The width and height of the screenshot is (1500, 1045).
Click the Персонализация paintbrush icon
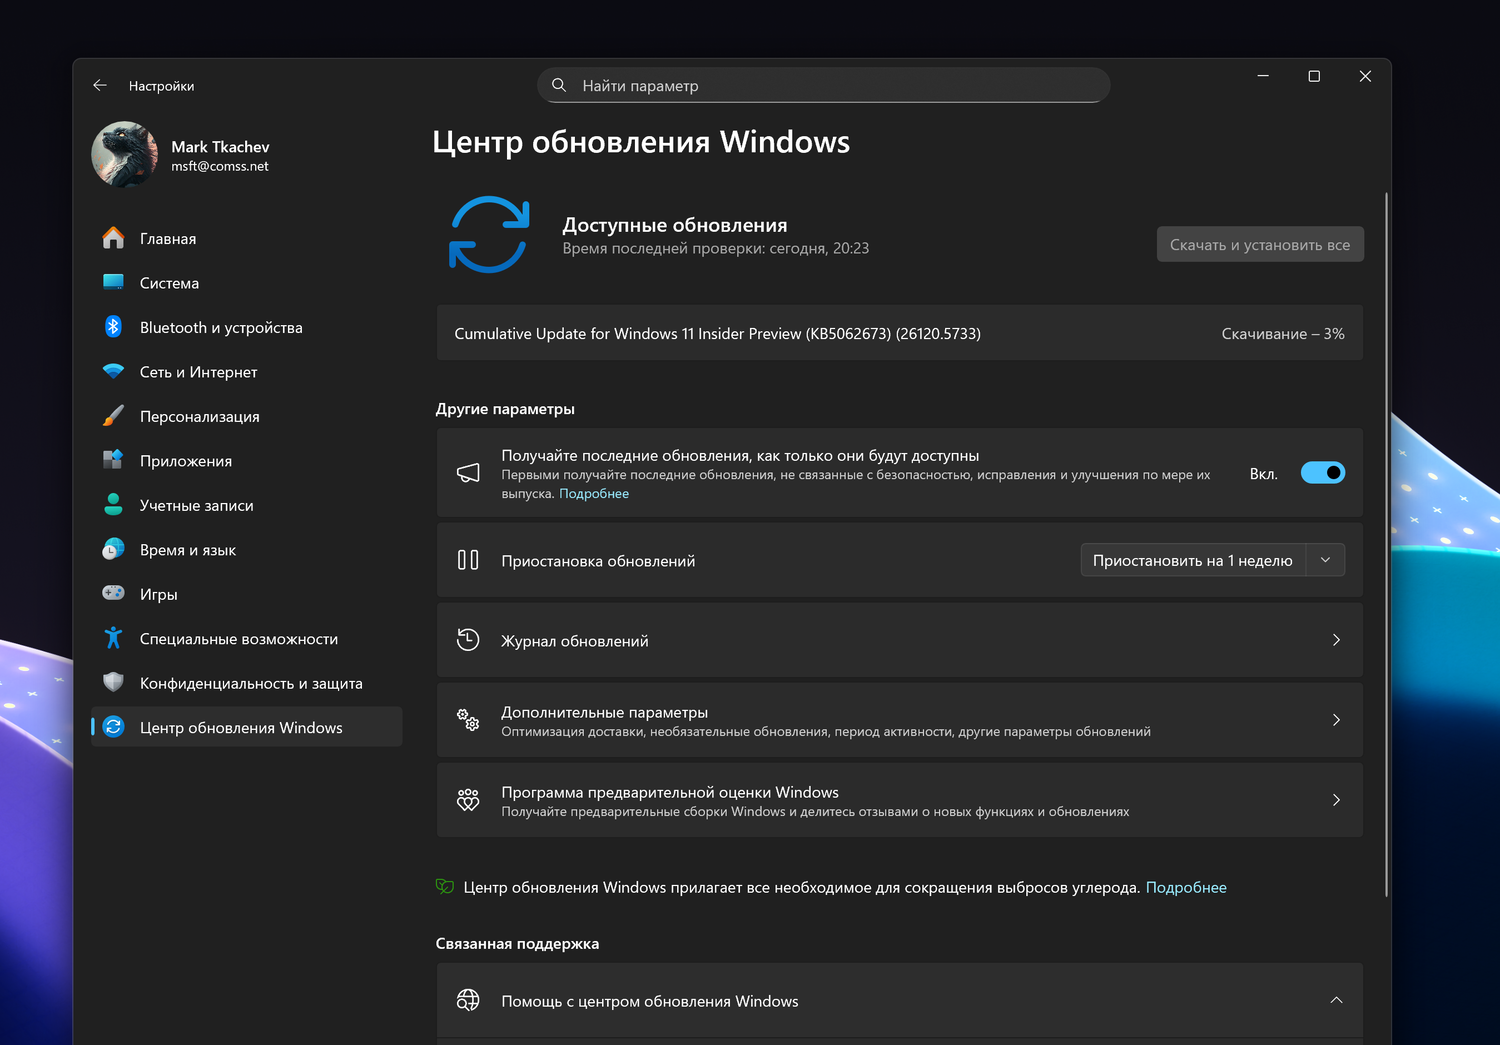click(x=113, y=416)
